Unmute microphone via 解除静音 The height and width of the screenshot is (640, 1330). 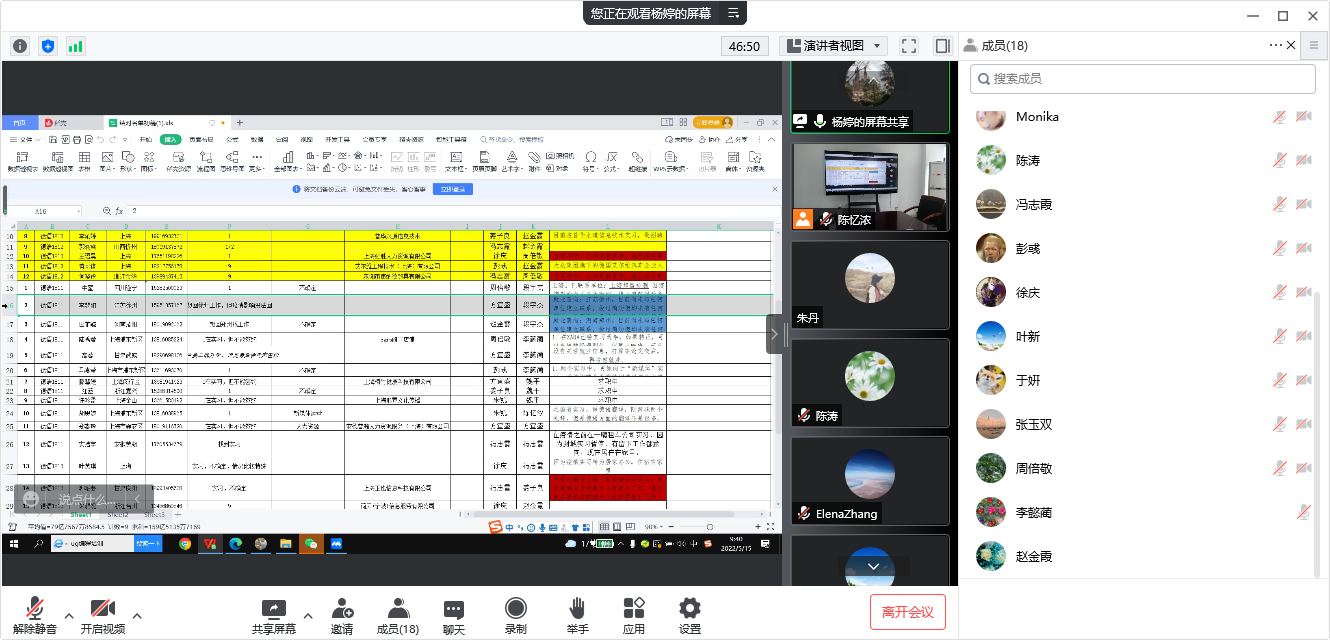[x=35, y=616]
